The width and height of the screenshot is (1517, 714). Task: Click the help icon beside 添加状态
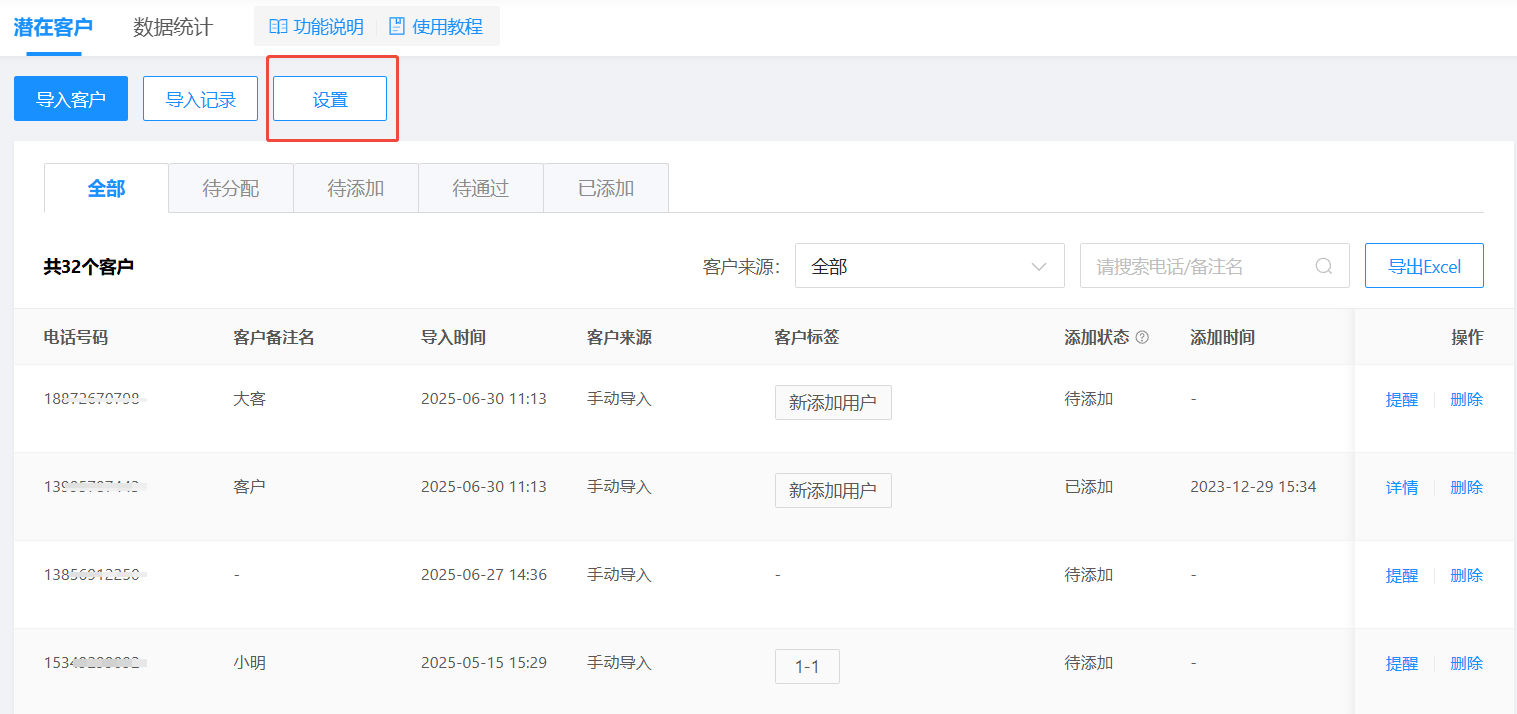point(1142,338)
